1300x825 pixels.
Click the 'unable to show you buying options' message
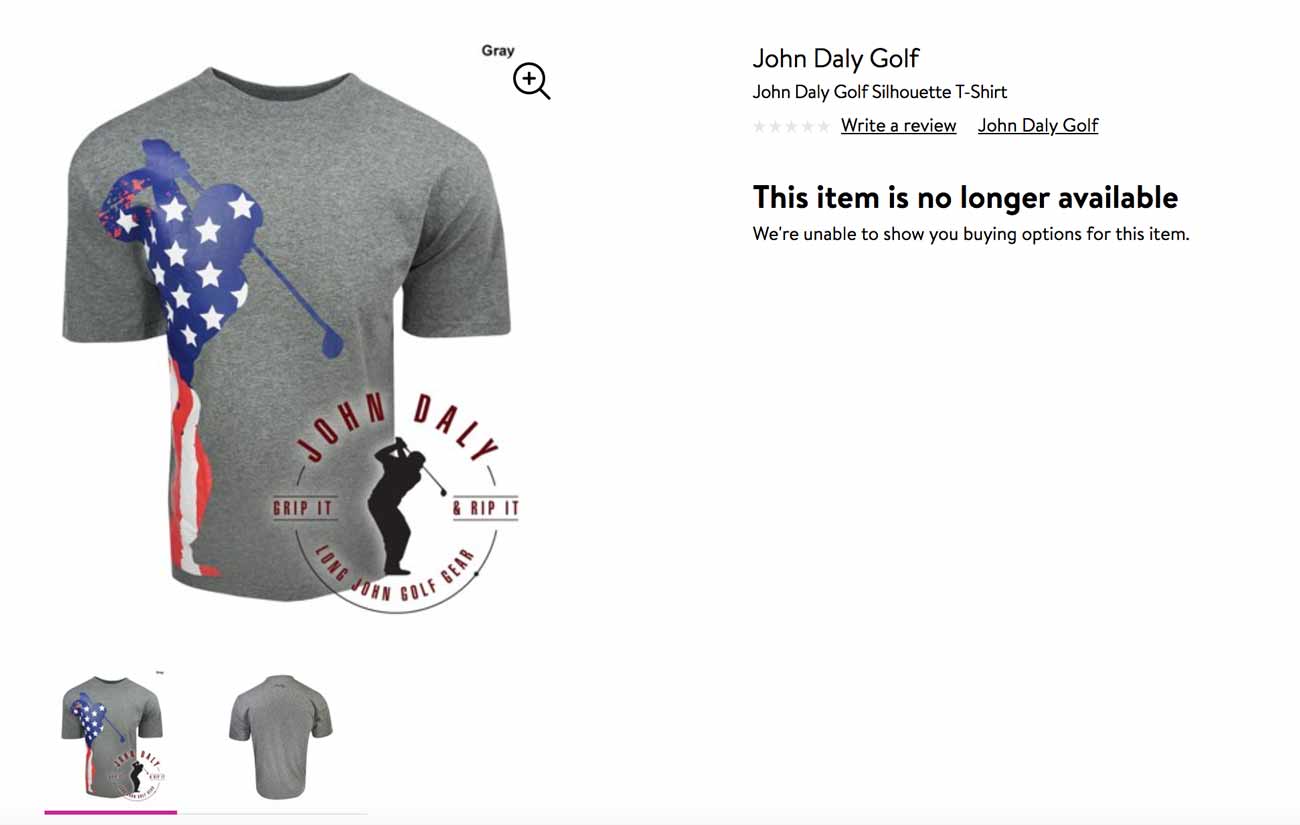tap(971, 234)
